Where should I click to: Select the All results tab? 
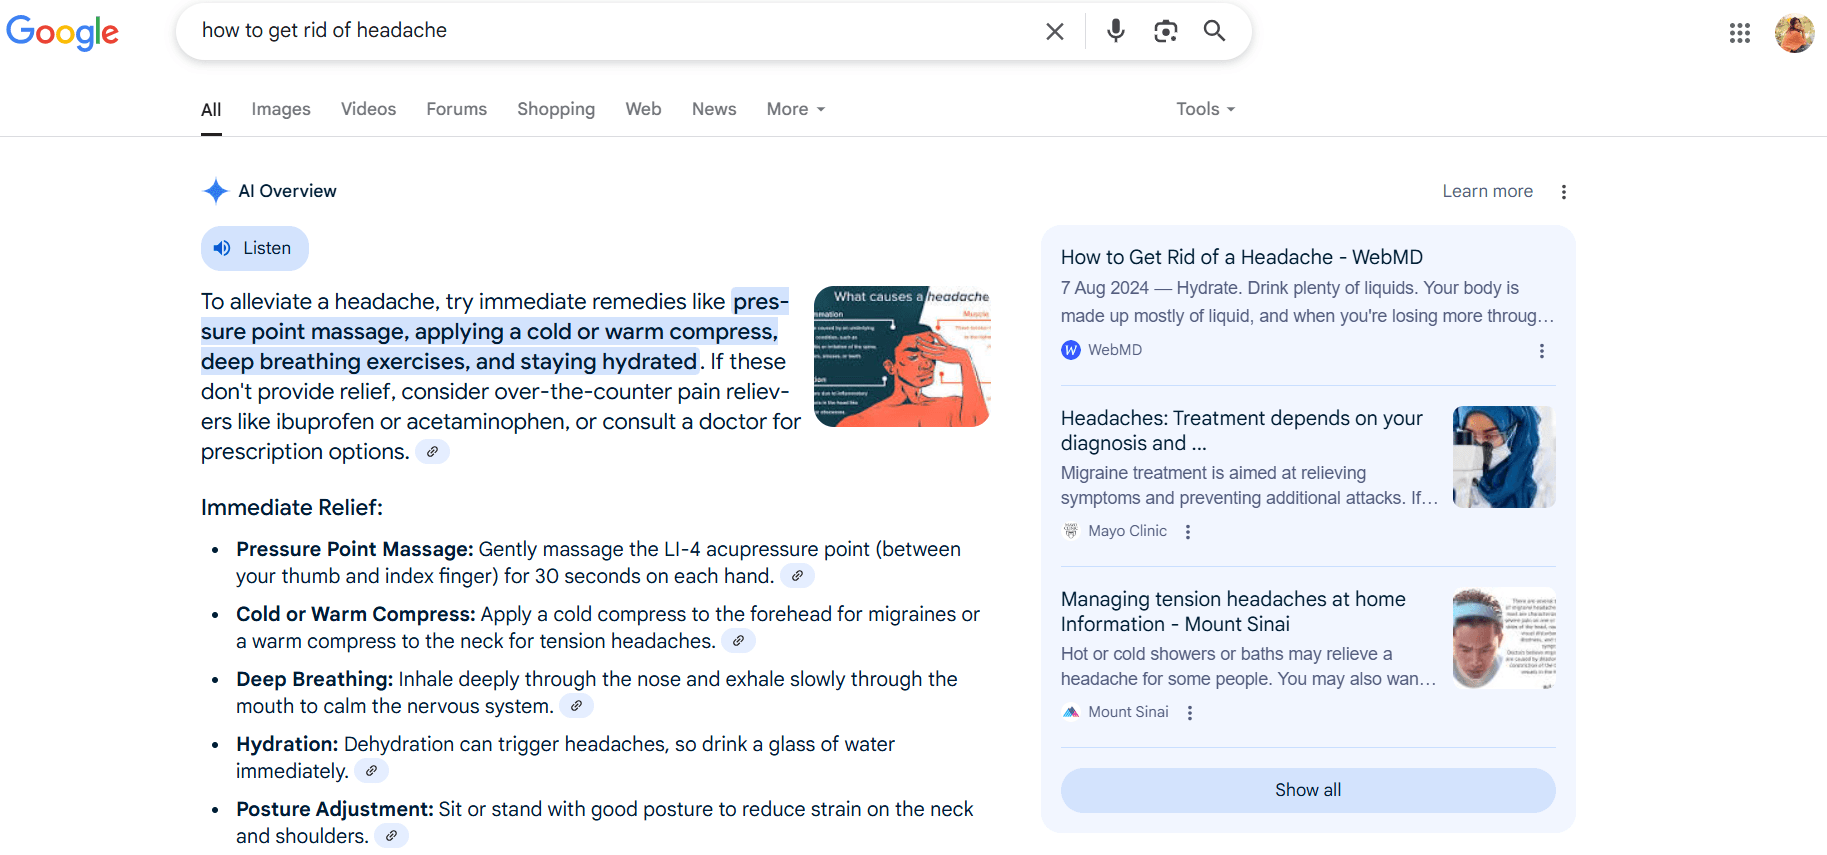pos(211,109)
